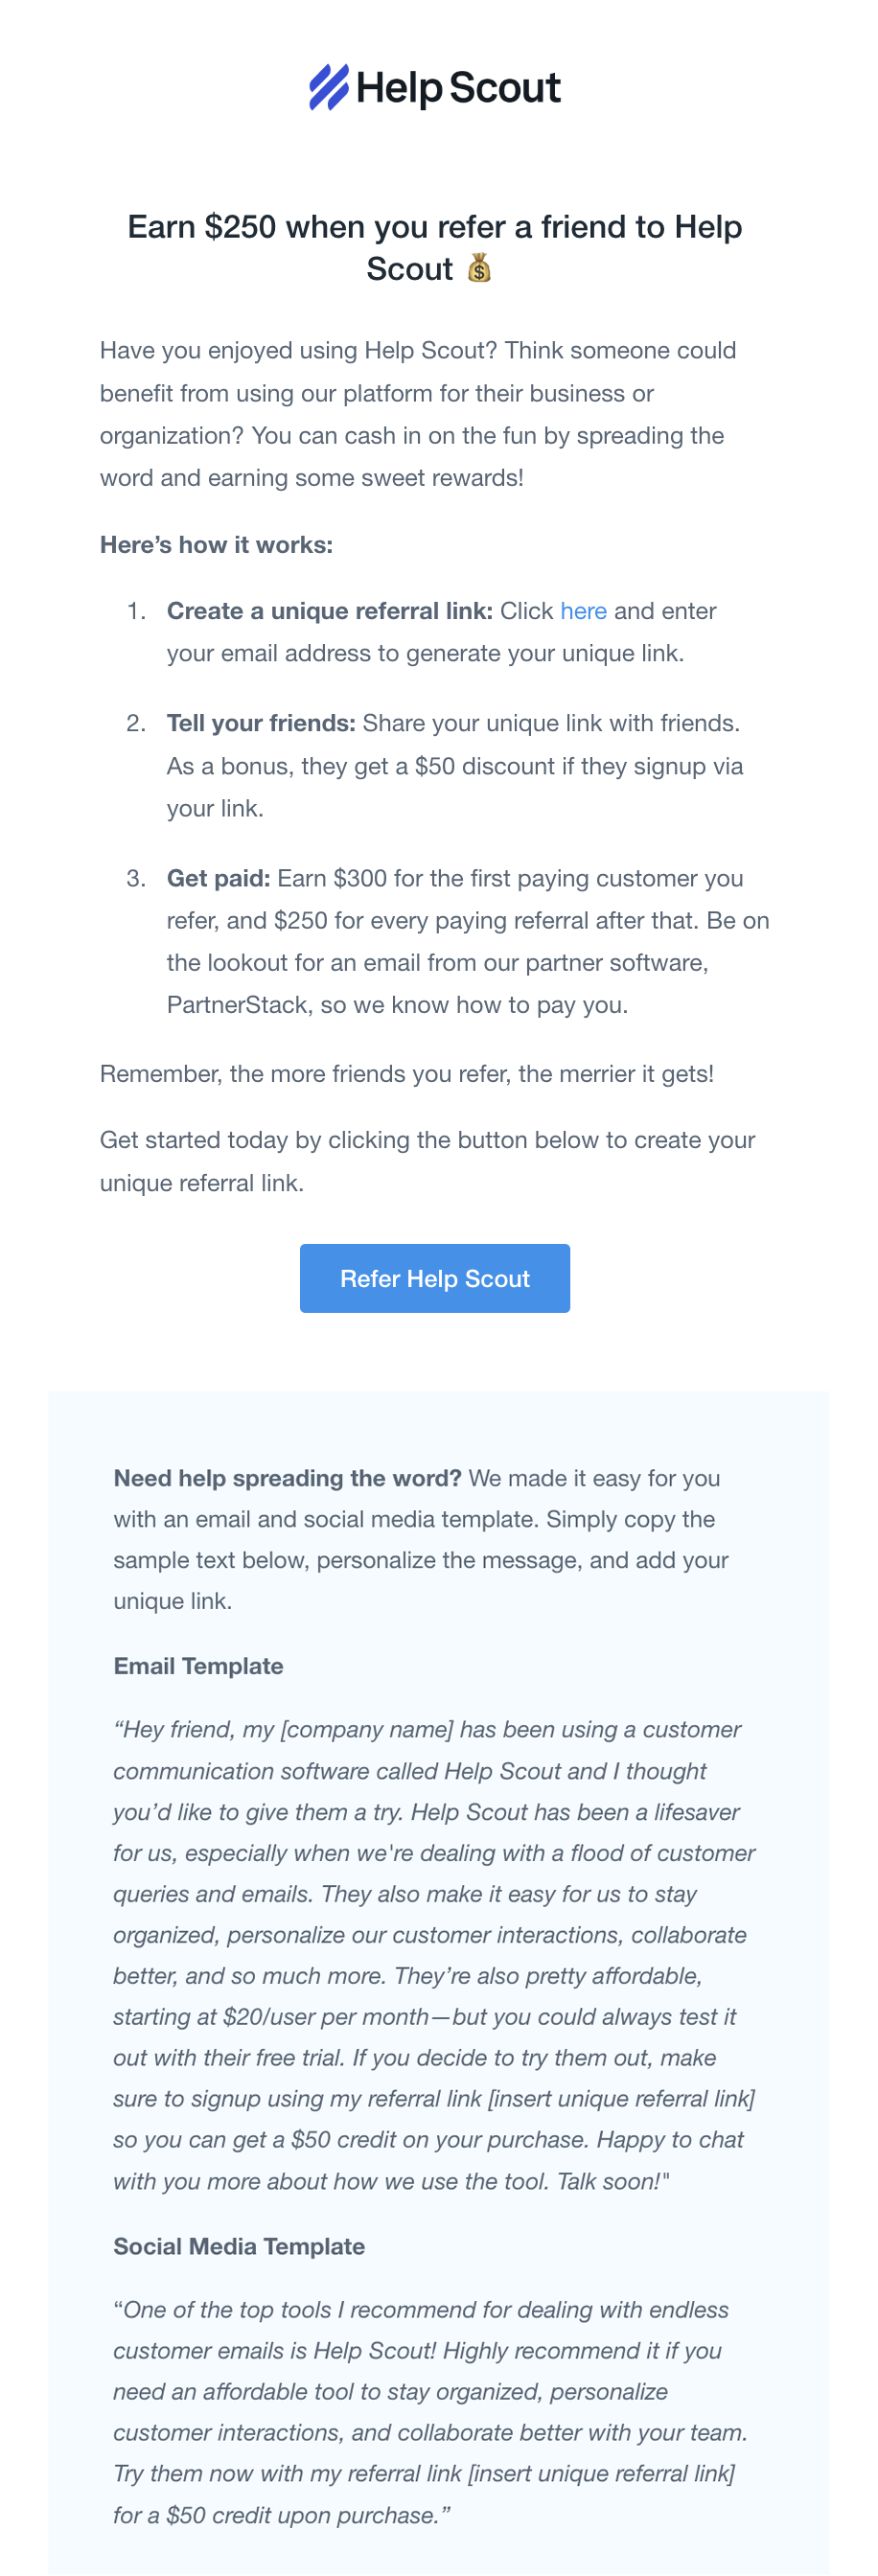
Task: Click the Help Scout logo
Action: [x=434, y=88]
